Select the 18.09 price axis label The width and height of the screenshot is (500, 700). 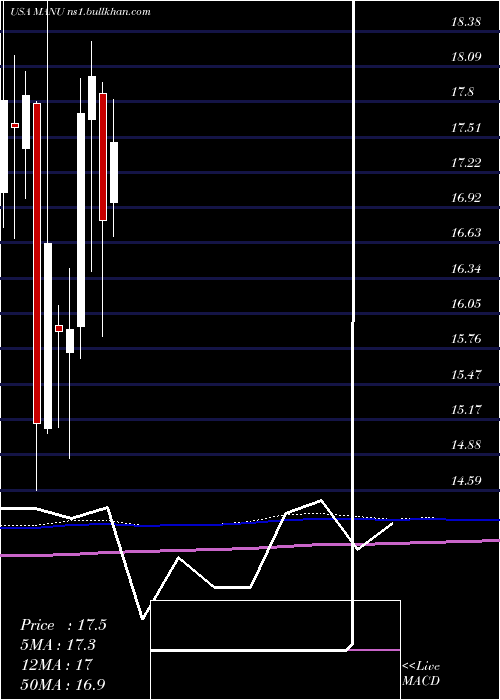pos(466,57)
